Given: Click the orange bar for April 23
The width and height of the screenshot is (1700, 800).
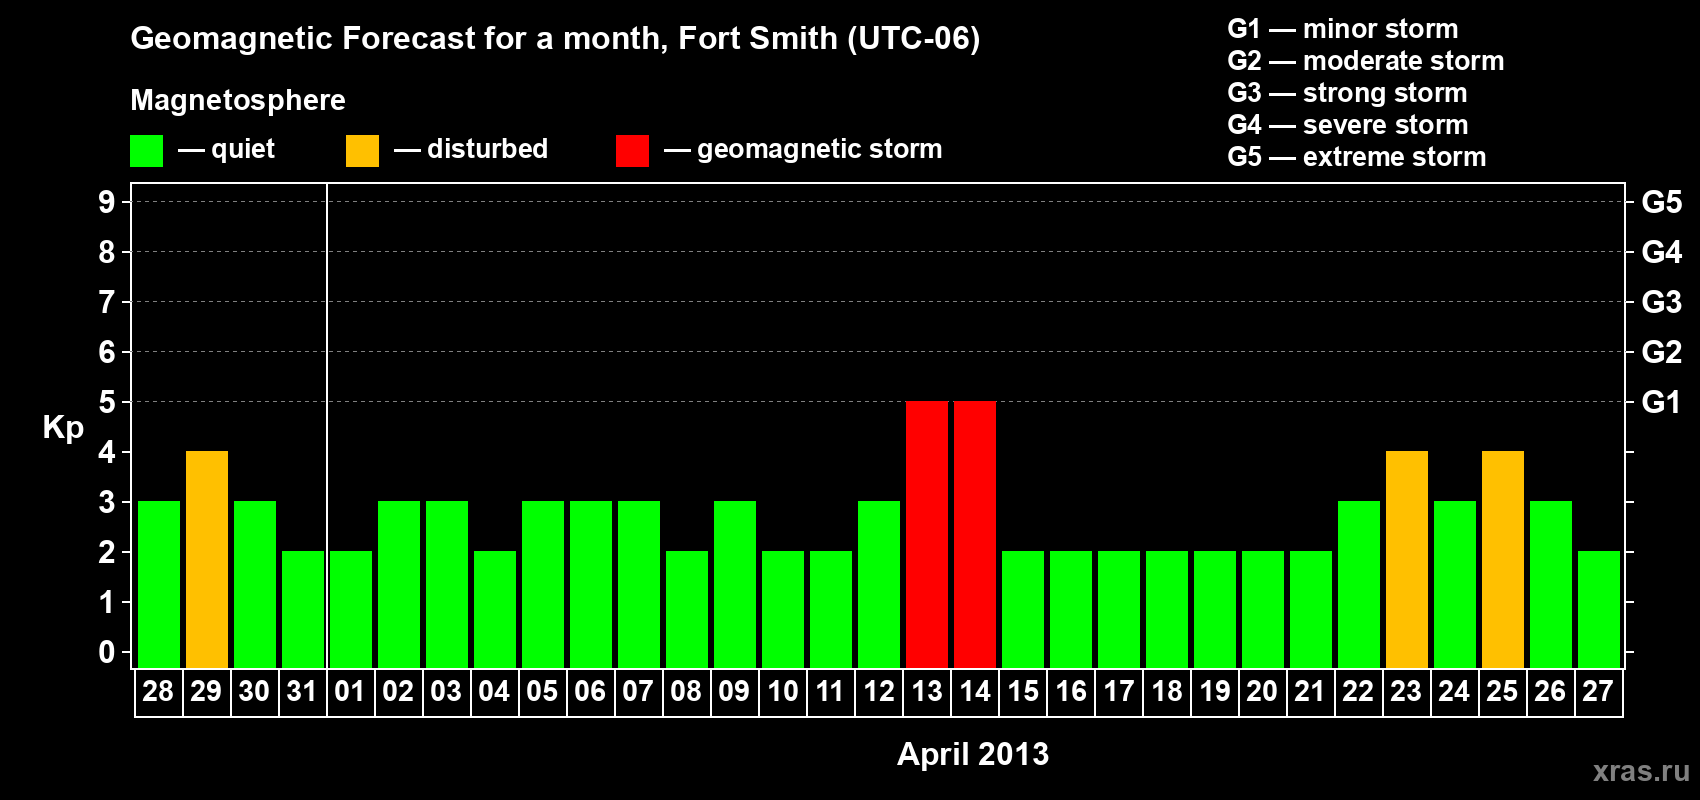Looking at the screenshot, I should [x=1407, y=559].
